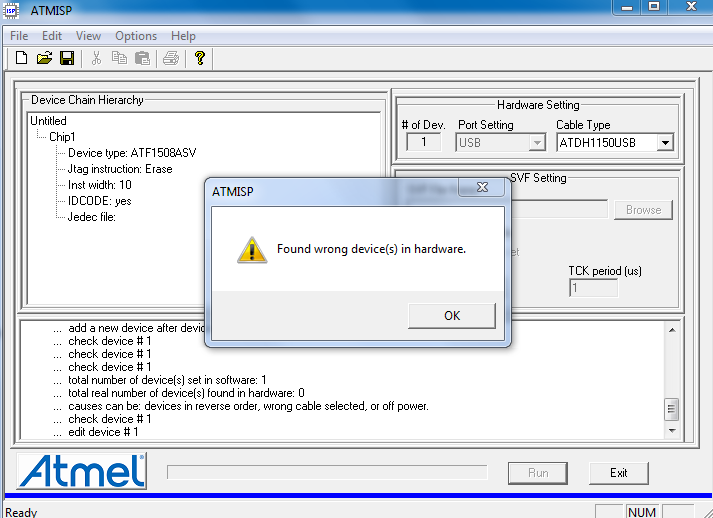Click the Copy toolbar icon
Image resolution: width=713 pixels, height=518 pixels.
[x=119, y=58]
